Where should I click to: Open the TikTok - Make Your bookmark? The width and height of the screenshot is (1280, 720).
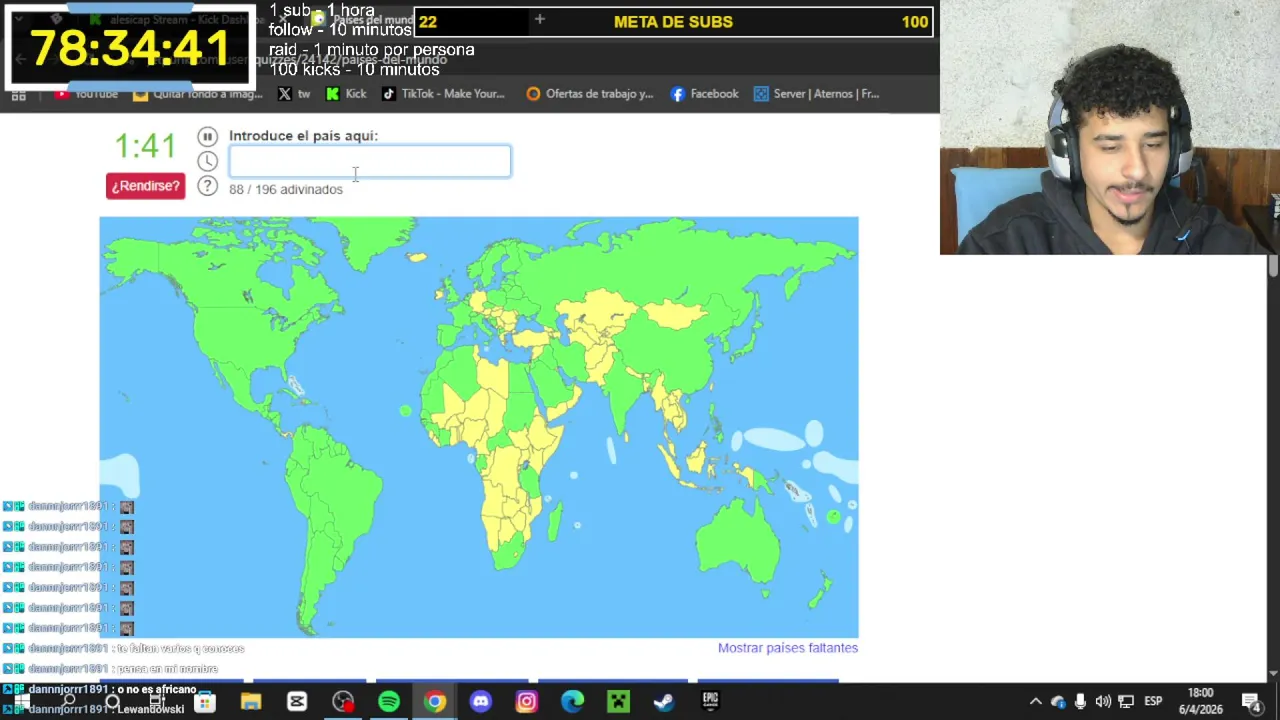coord(443,94)
